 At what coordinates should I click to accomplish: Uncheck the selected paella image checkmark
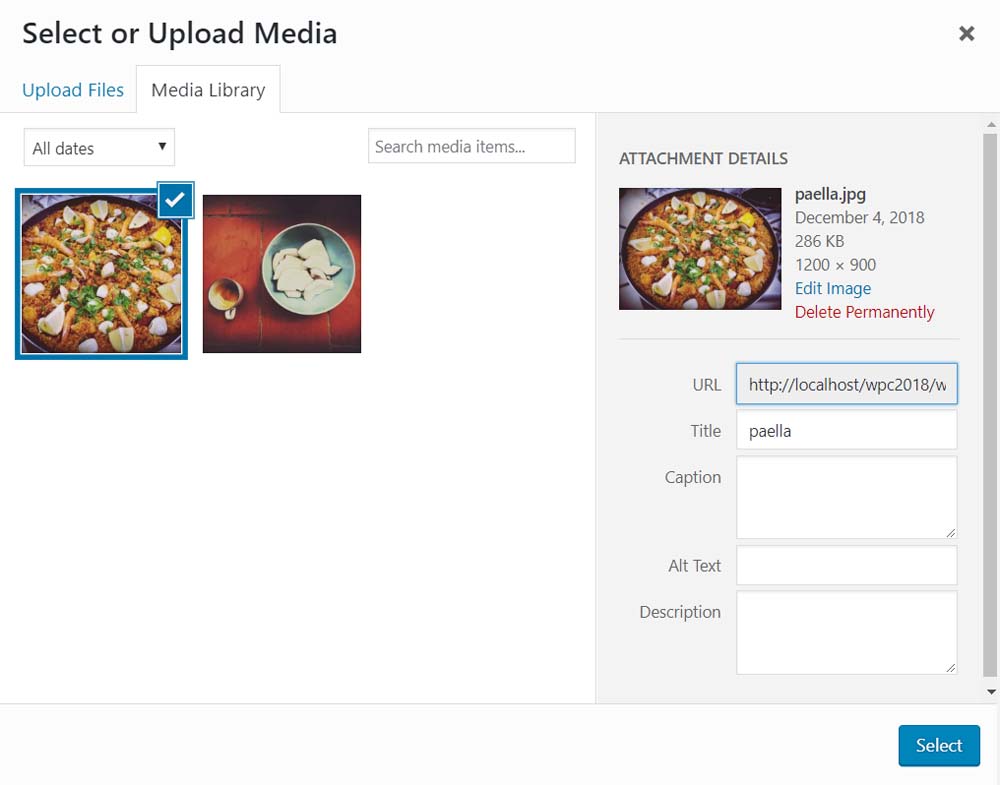[x=175, y=199]
